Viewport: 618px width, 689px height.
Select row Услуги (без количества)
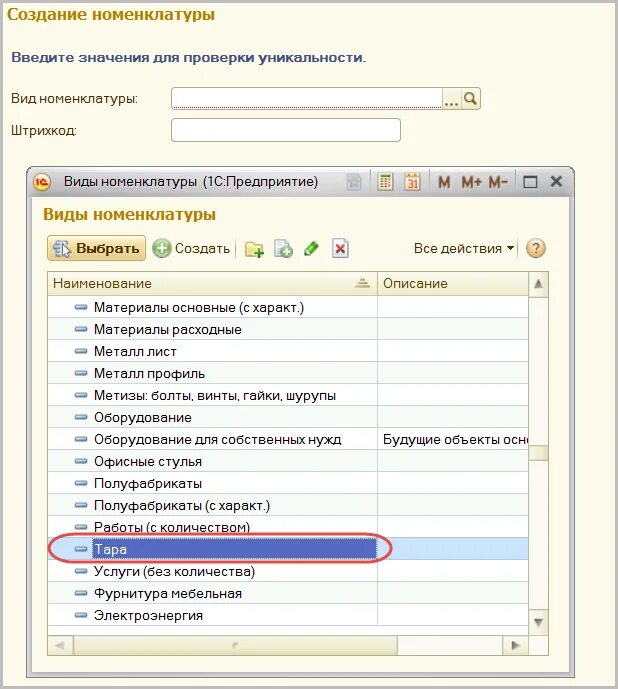pos(287,571)
